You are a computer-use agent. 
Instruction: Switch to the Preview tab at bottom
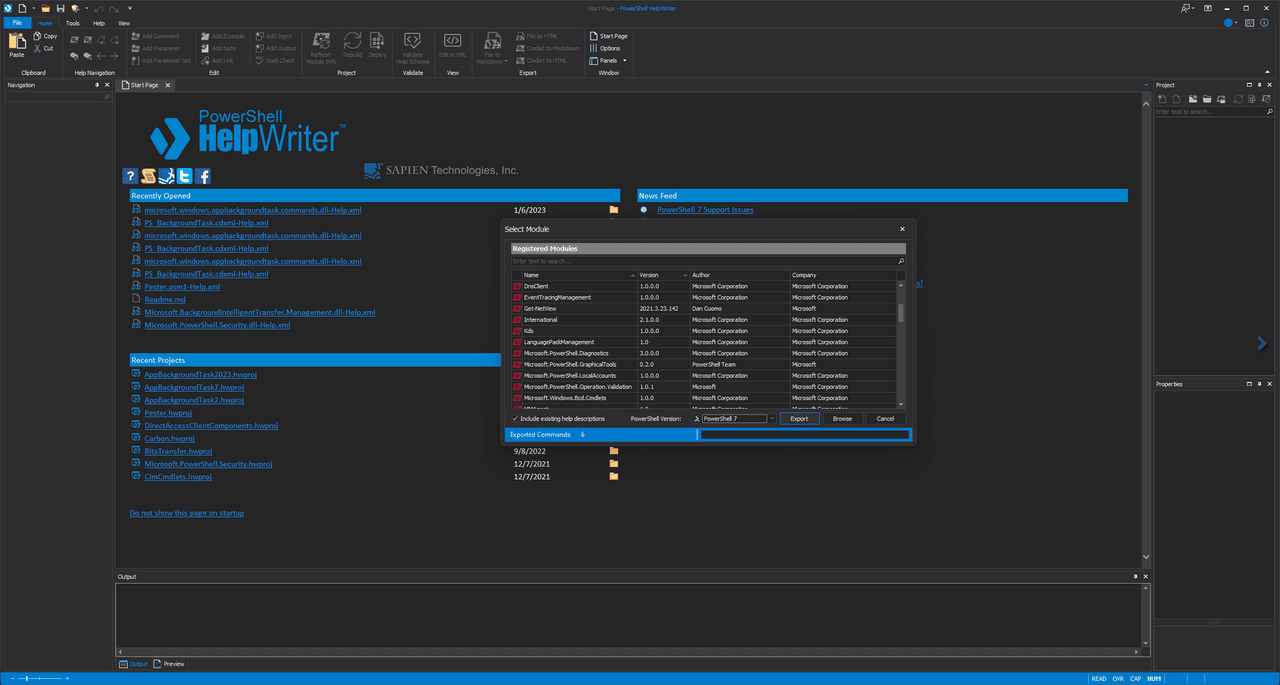(169, 664)
